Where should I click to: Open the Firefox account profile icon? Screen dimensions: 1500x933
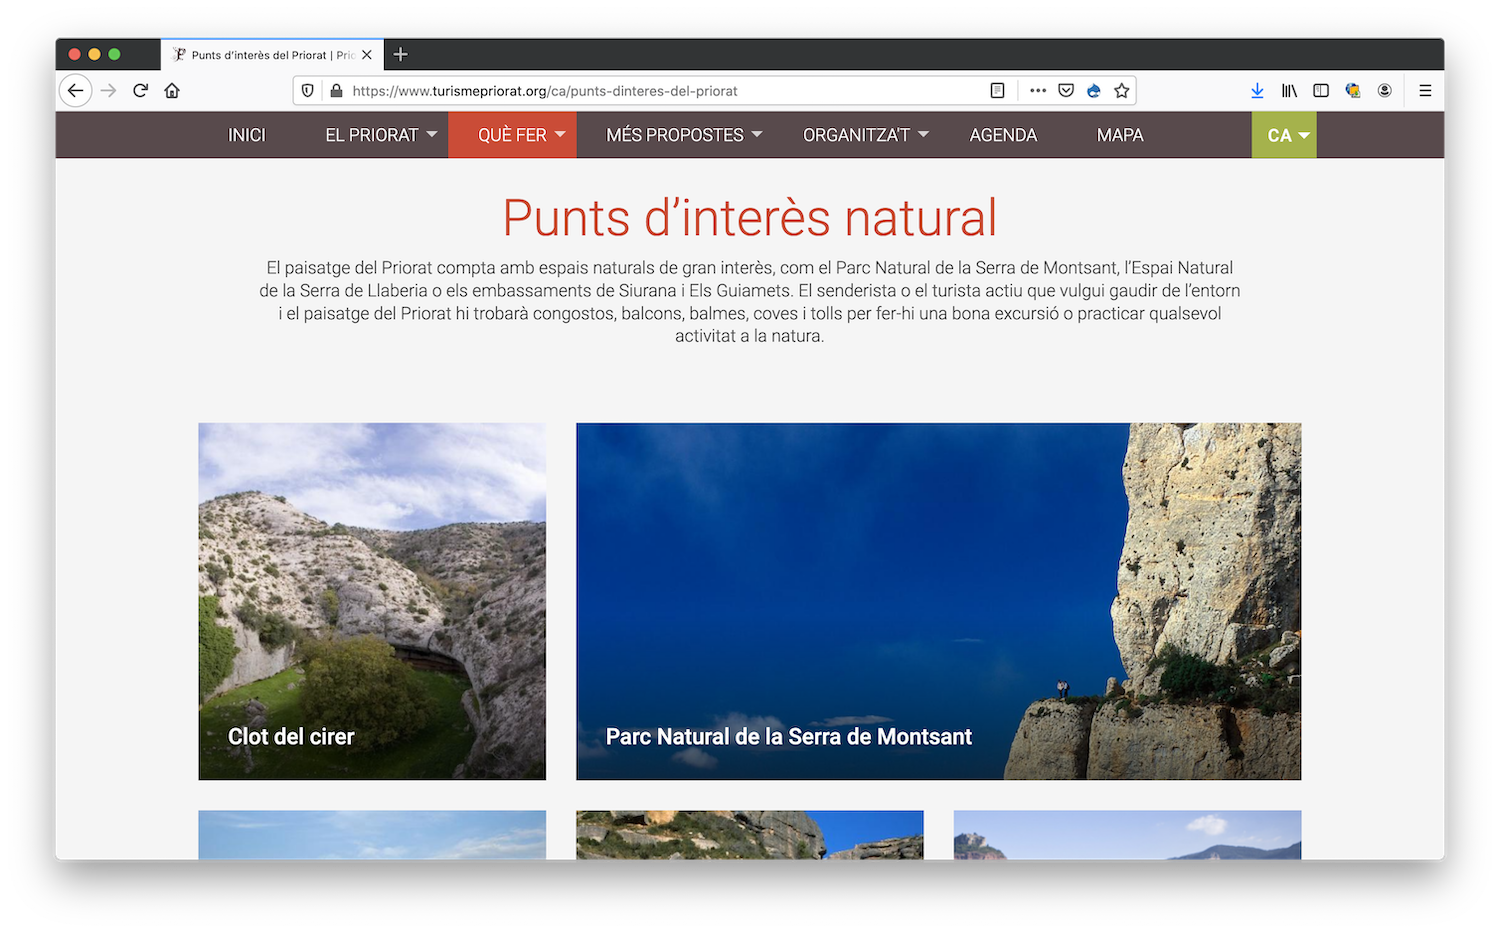(x=1385, y=91)
